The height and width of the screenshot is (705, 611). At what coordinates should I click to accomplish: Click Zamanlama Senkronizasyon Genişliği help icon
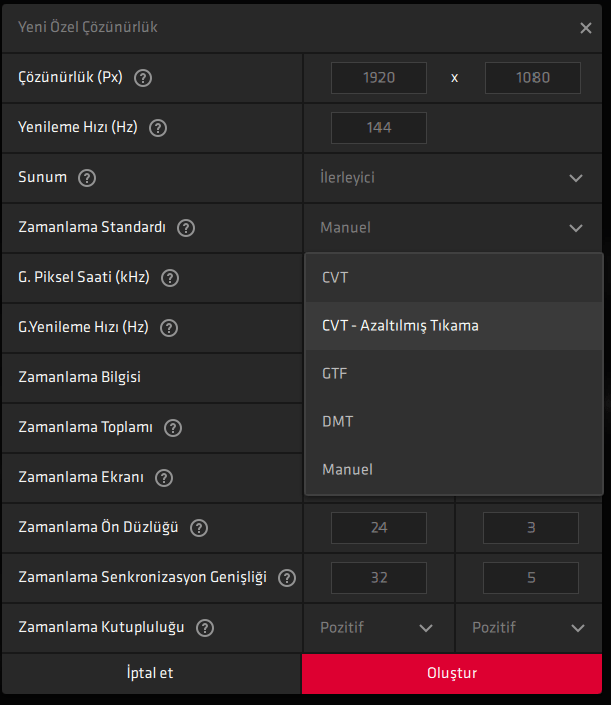point(287,578)
